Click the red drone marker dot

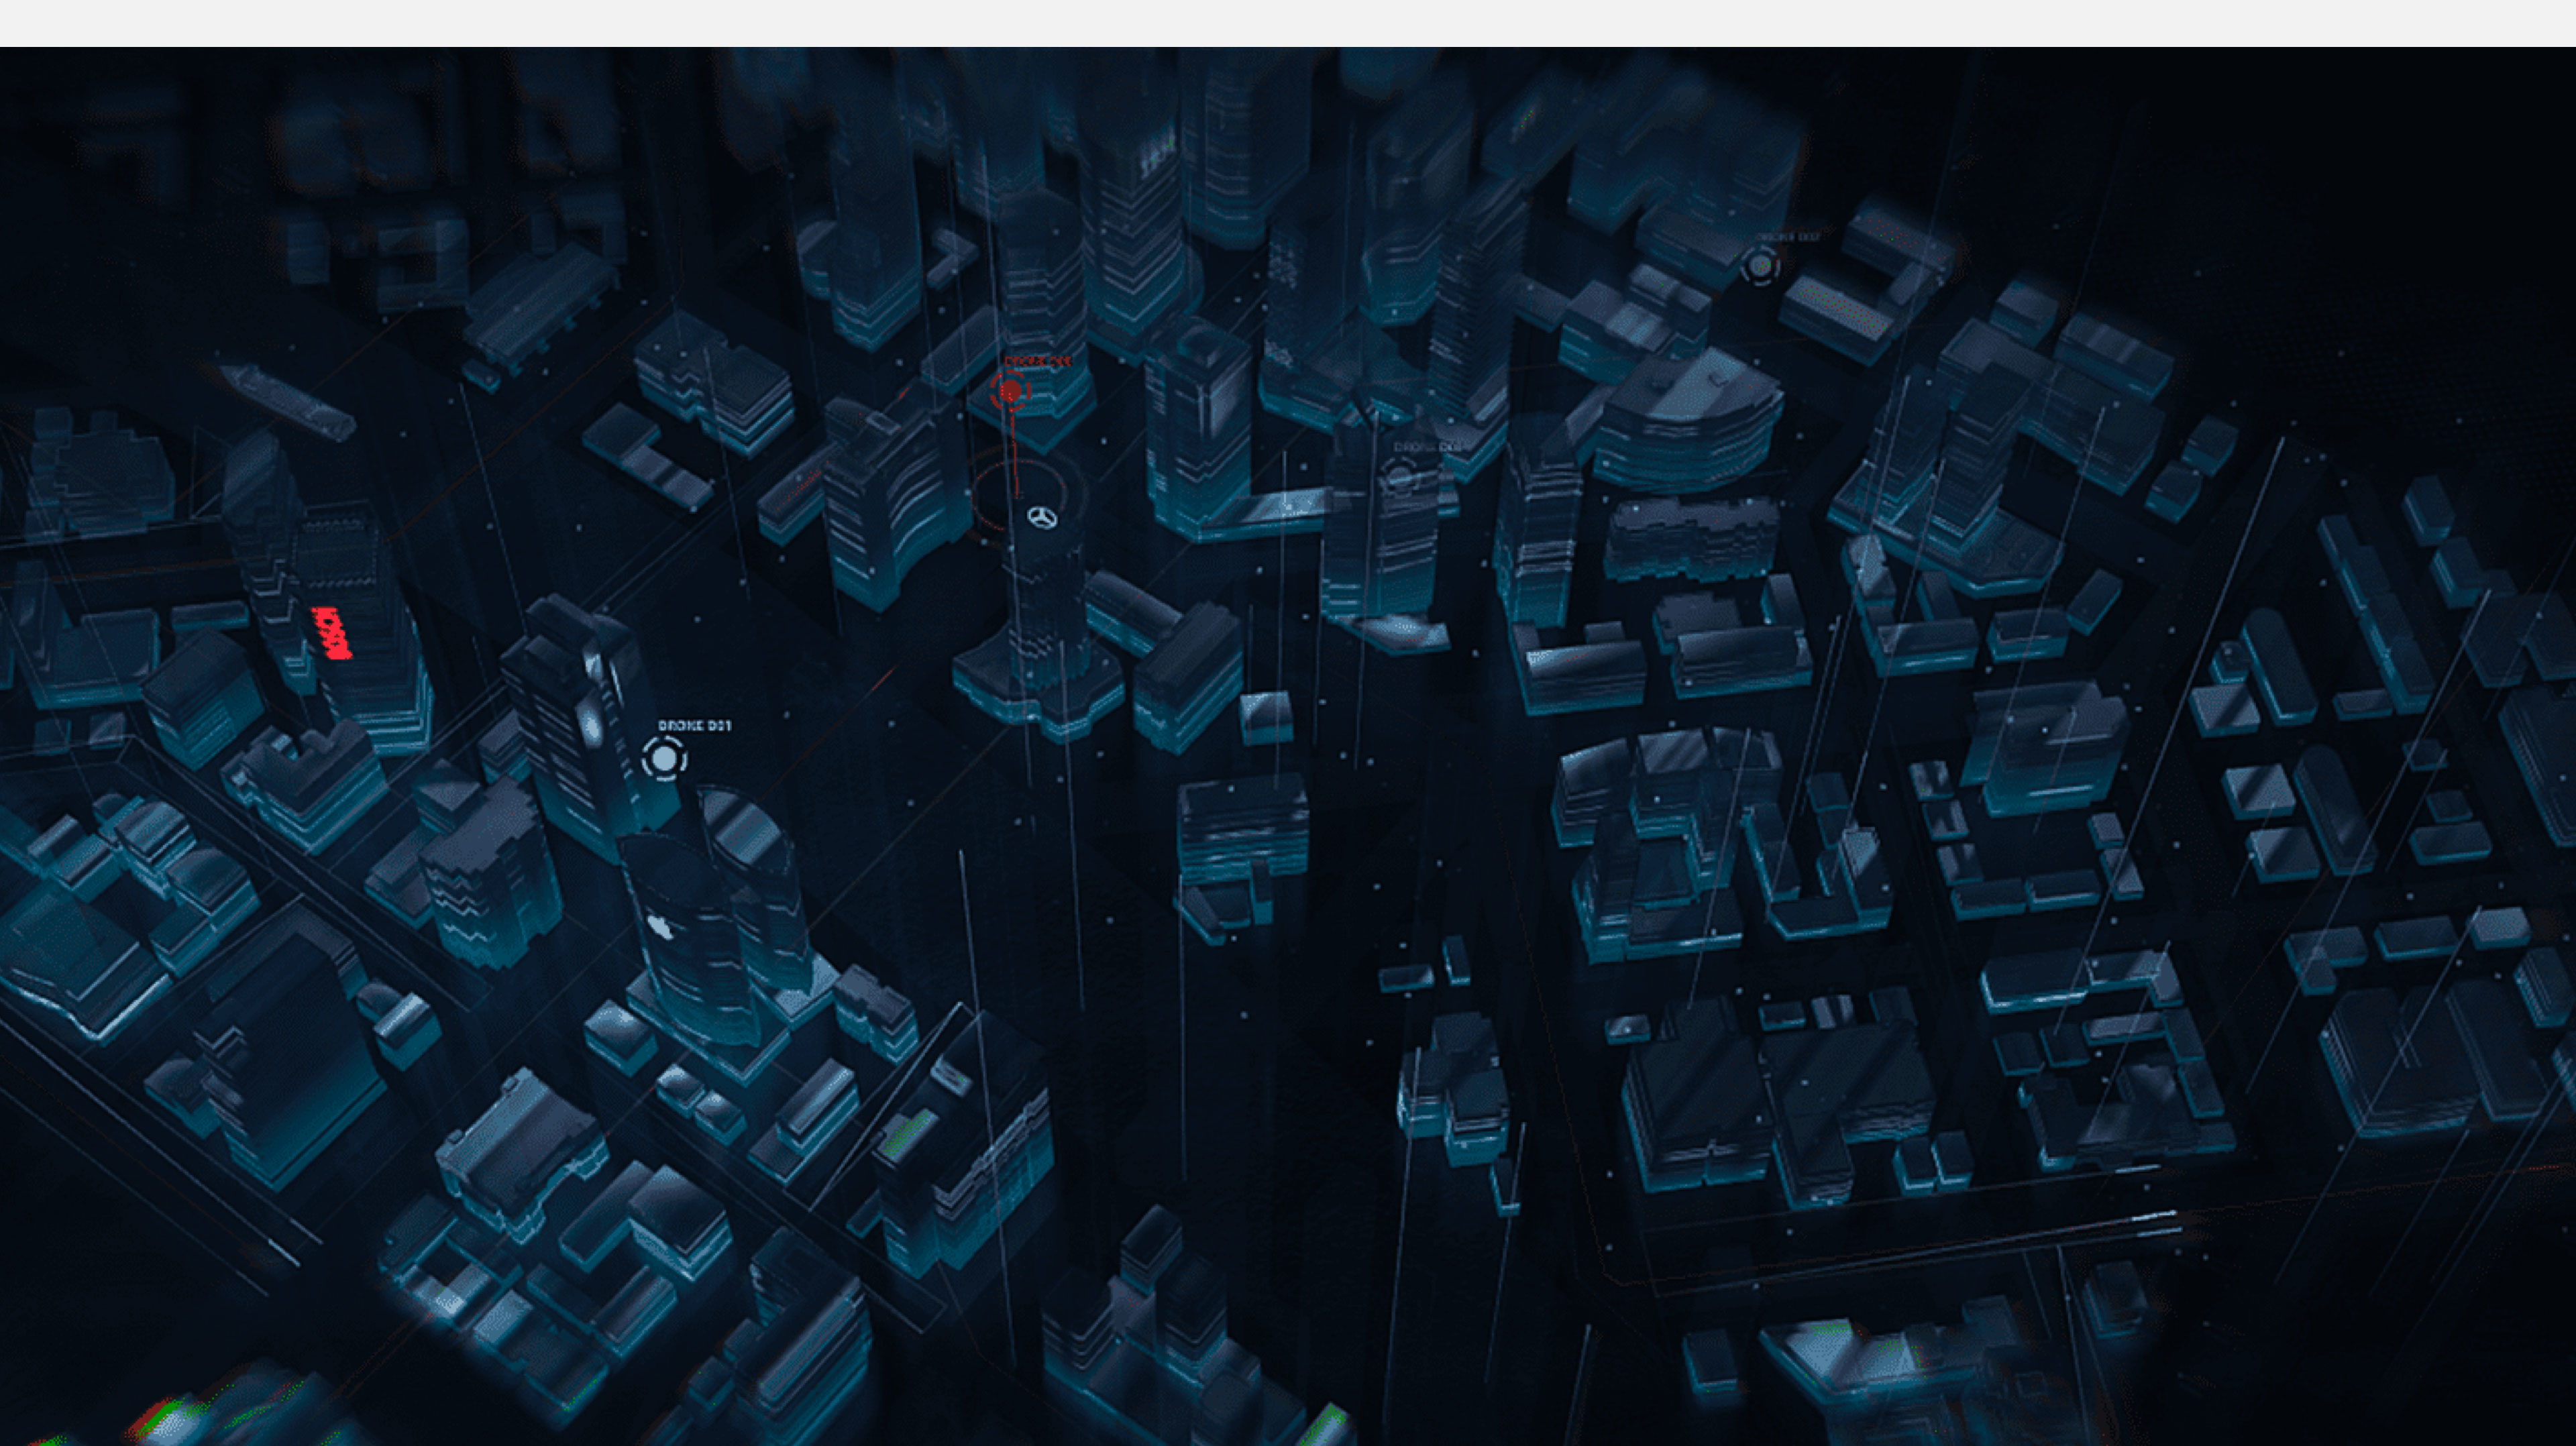[x=1010, y=392]
